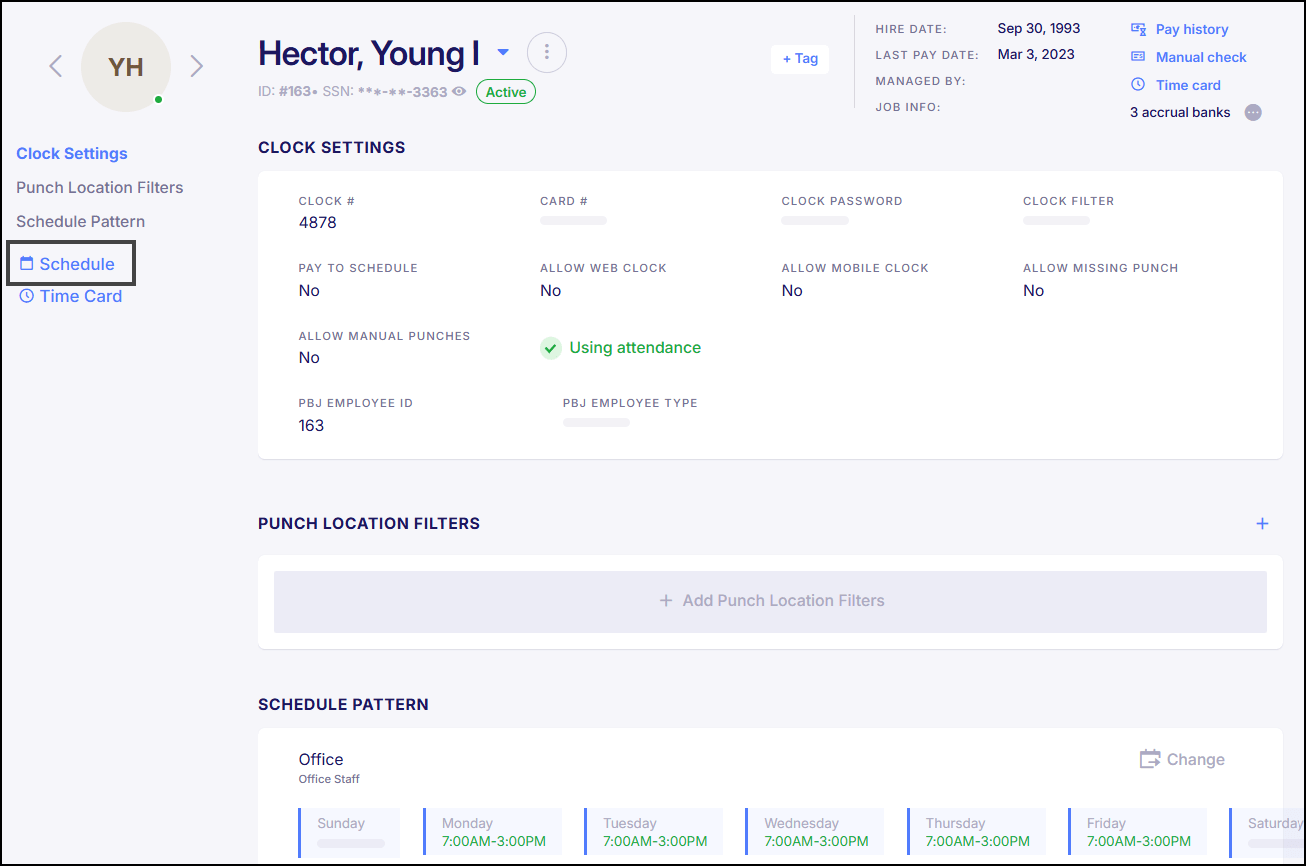The width and height of the screenshot is (1306, 866).
Task: Select Wednesday 7:00AM-3:00PM schedule cell
Action: click(x=815, y=833)
